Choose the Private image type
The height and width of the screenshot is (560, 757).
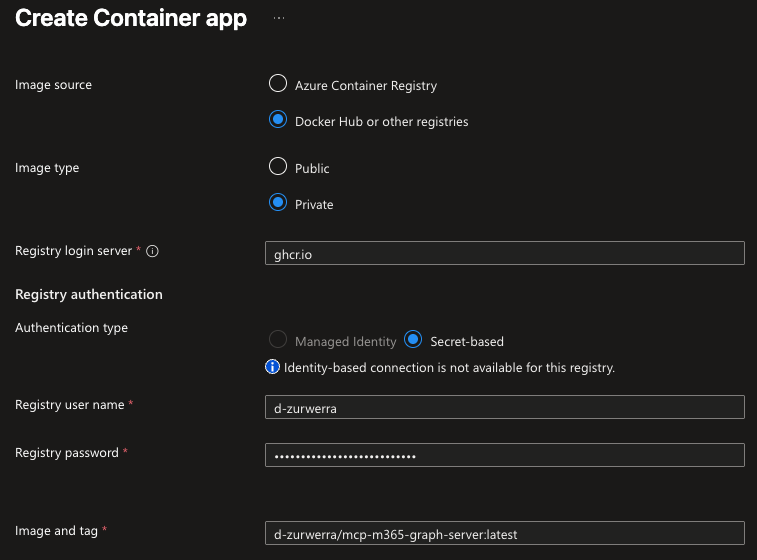(278, 202)
